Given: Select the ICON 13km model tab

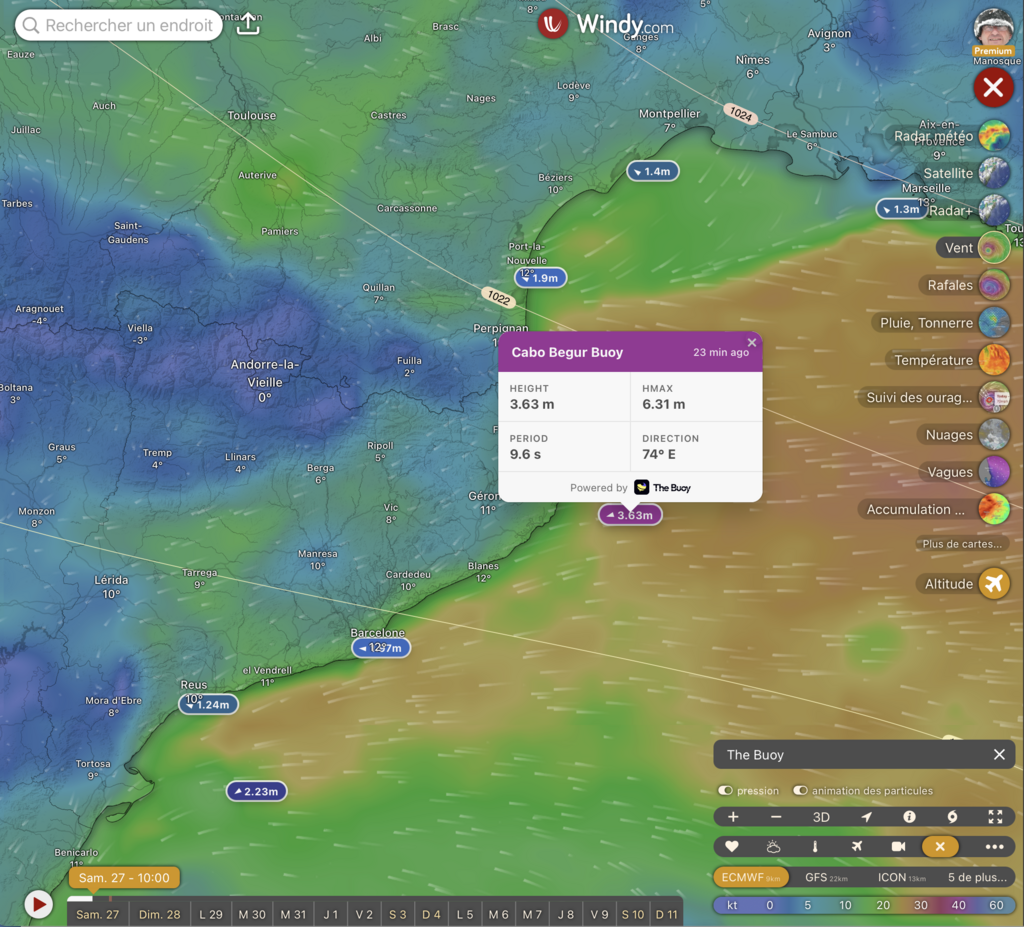Looking at the screenshot, I should click(899, 877).
